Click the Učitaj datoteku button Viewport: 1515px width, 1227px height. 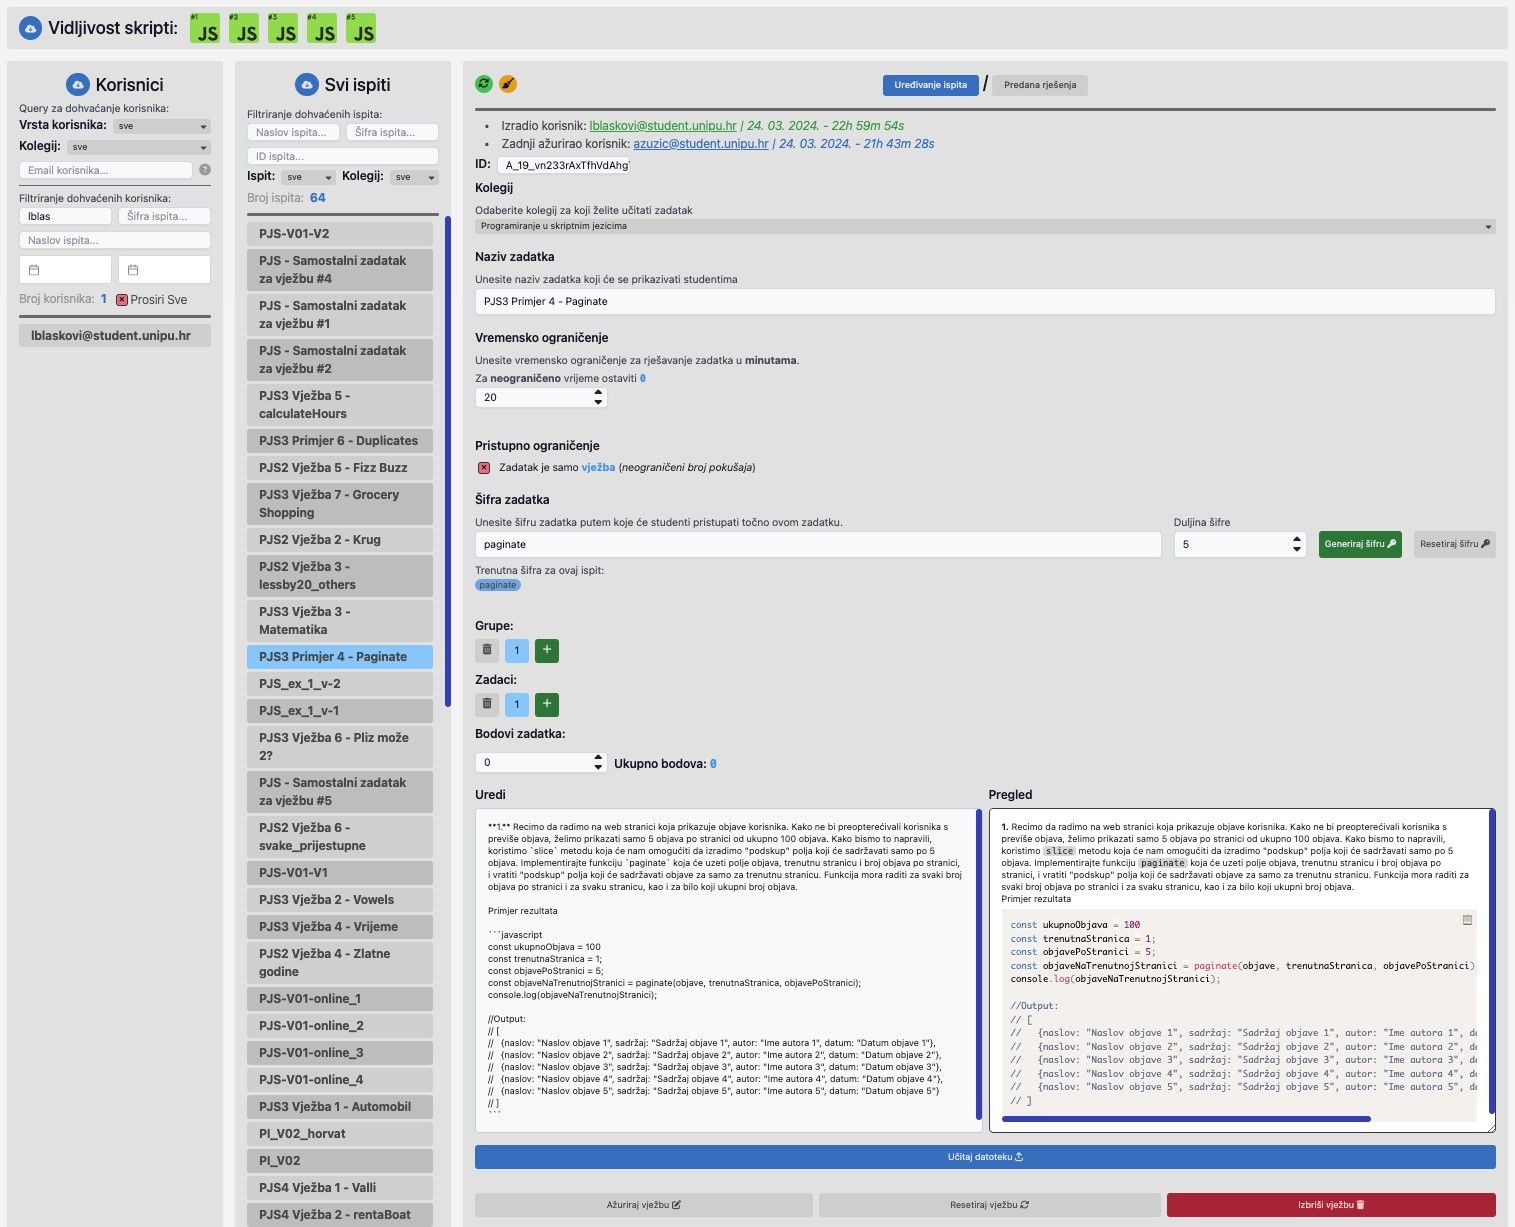click(985, 1157)
